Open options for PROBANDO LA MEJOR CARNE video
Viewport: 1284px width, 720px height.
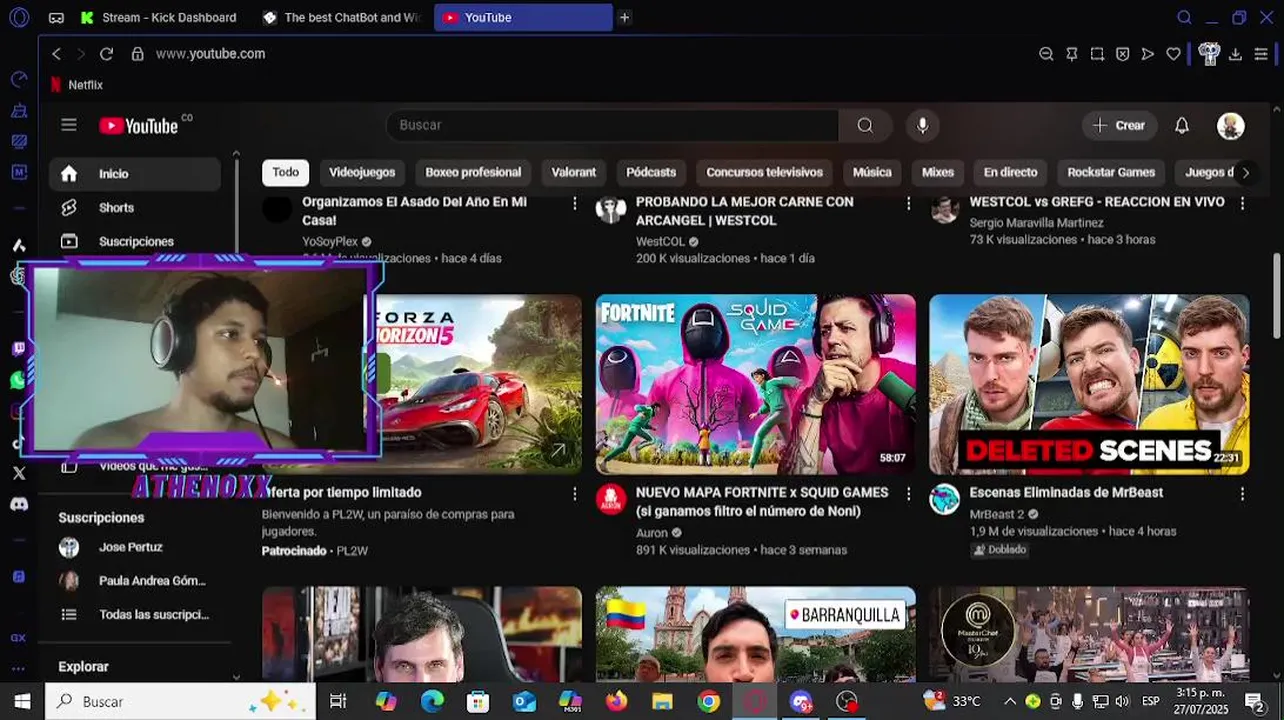click(x=908, y=203)
